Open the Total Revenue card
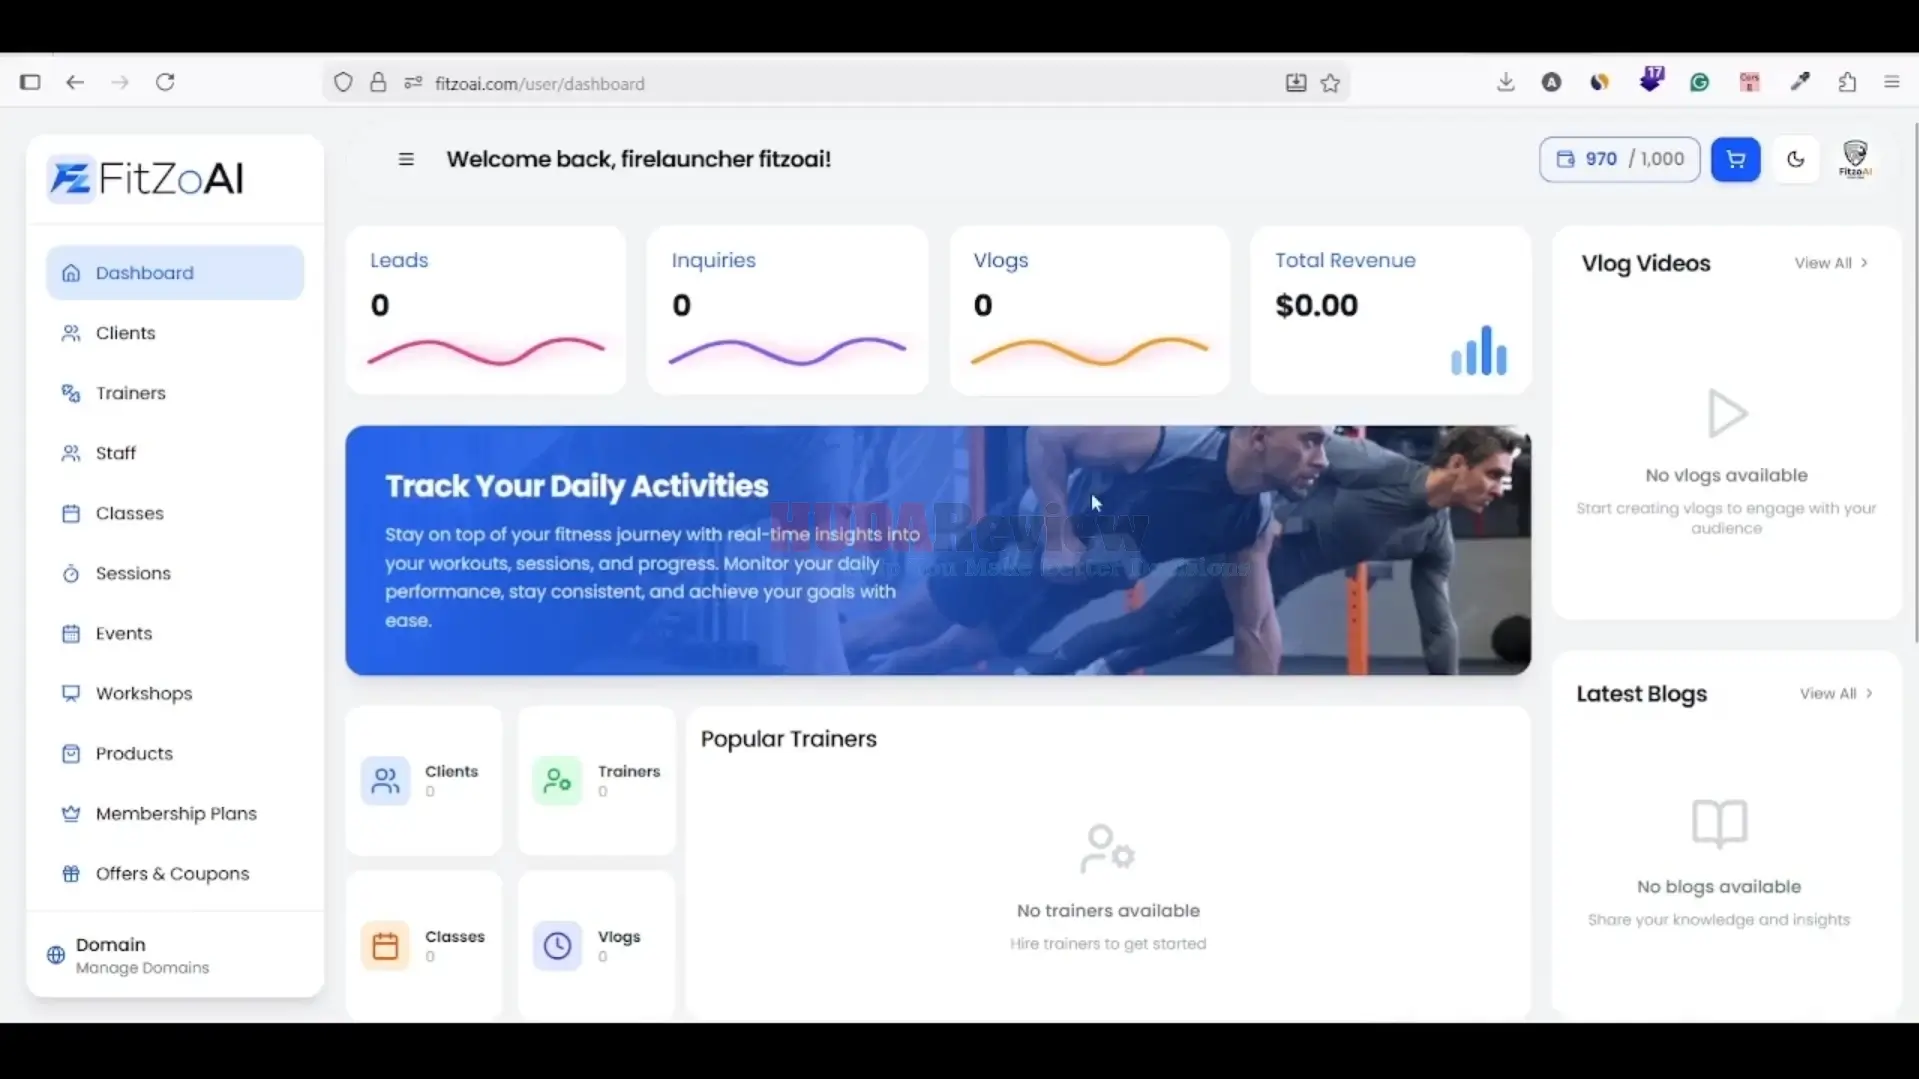This screenshot has width=1919, height=1079. [x=1391, y=310]
